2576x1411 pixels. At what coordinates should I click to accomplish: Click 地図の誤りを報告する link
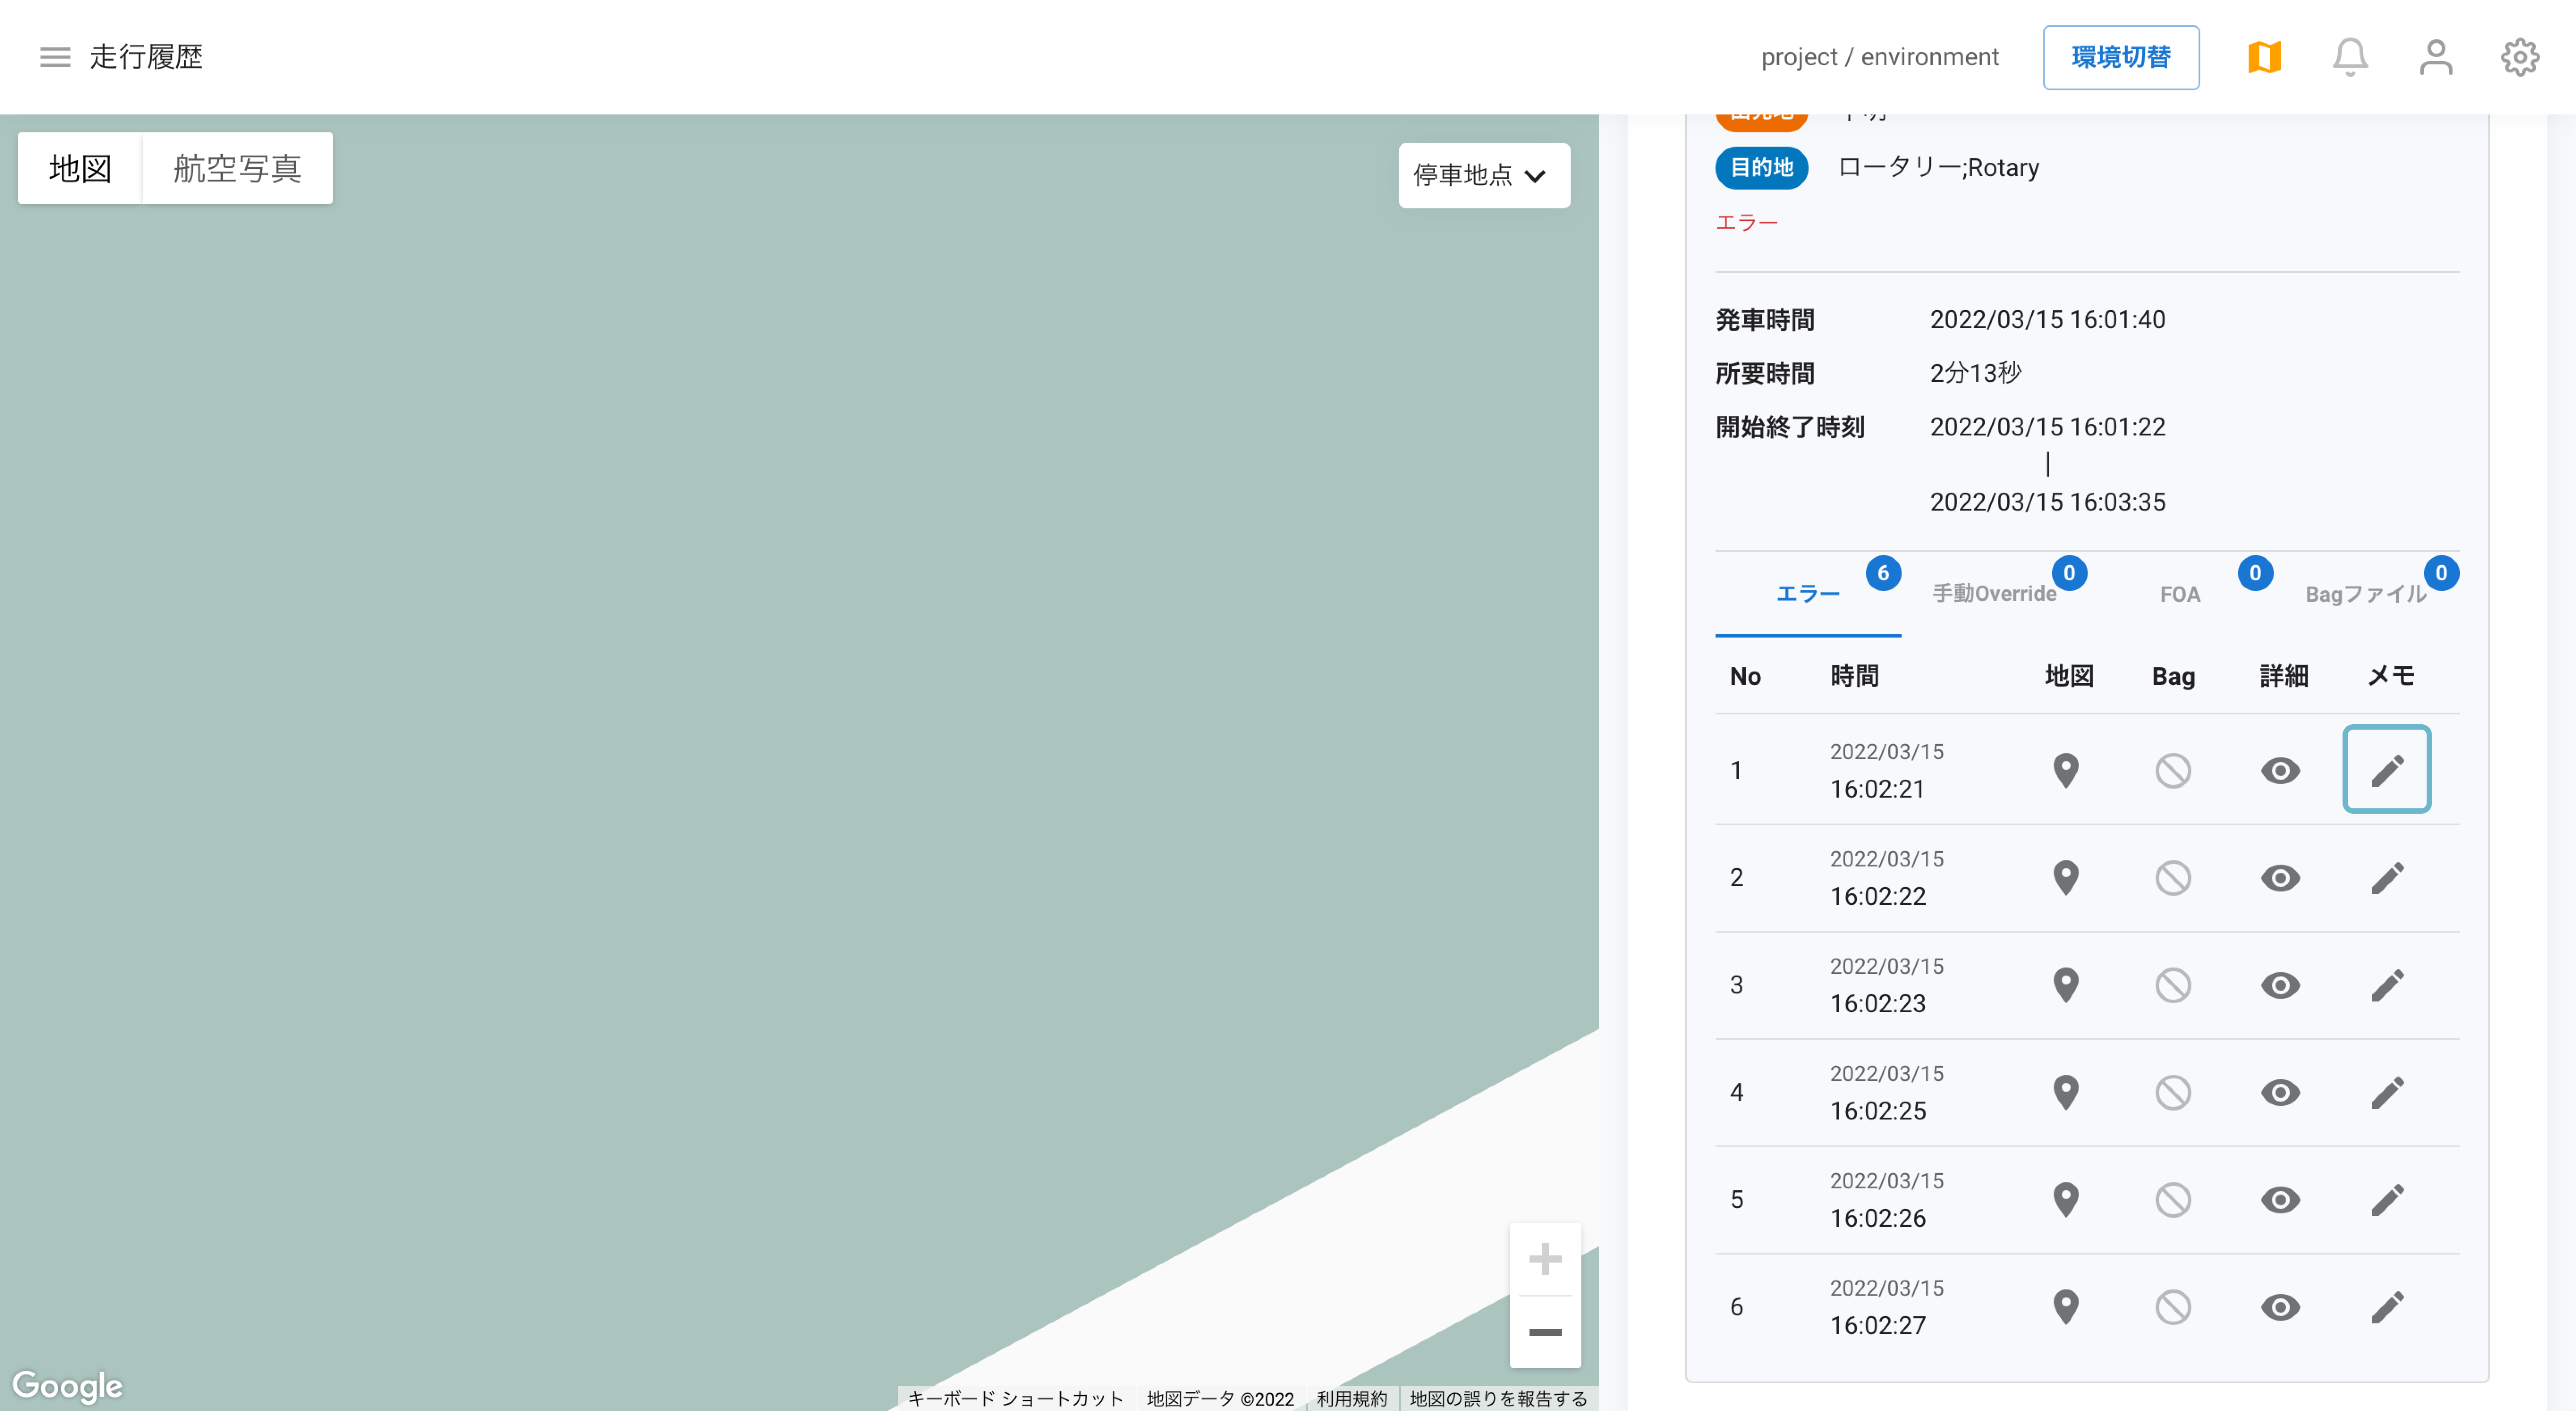1498,1398
